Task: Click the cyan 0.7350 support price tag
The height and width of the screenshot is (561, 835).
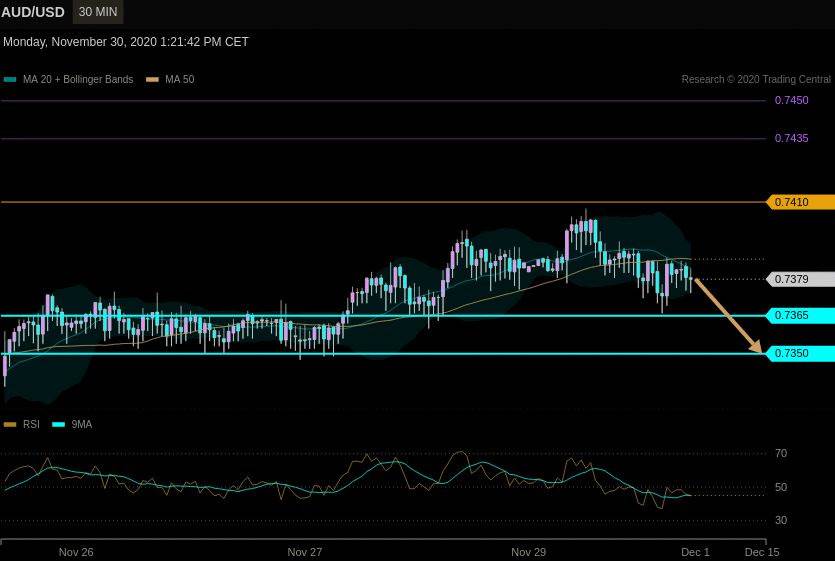Action: pos(800,353)
